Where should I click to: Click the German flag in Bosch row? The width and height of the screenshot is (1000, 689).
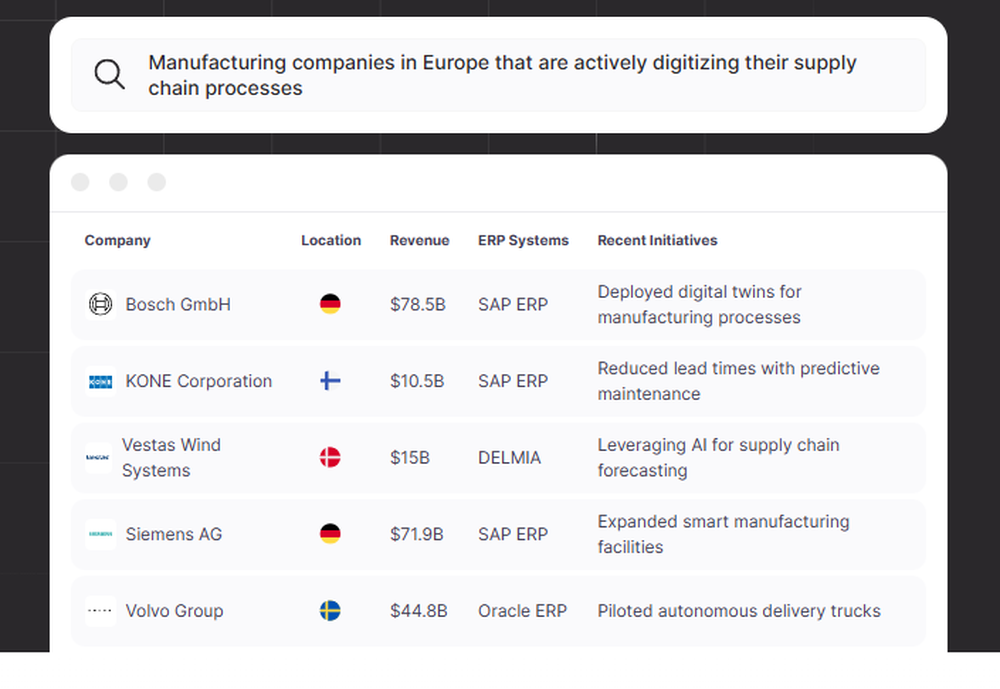pyautogui.click(x=330, y=304)
